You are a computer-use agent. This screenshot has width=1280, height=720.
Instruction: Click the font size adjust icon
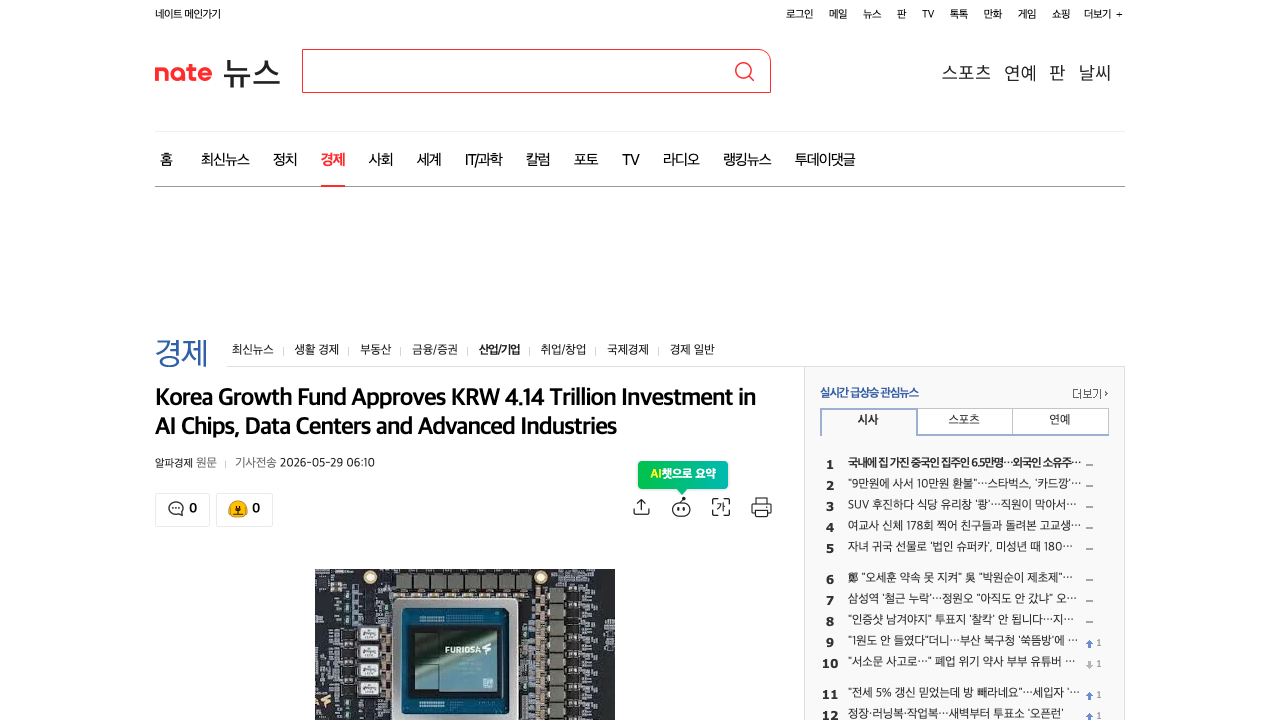tap(721, 507)
